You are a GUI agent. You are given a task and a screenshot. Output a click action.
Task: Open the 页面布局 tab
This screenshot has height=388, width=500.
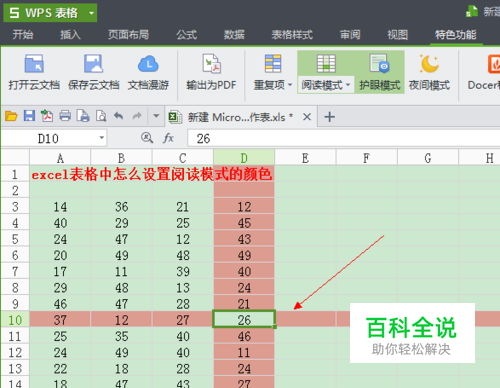(128, 35)
